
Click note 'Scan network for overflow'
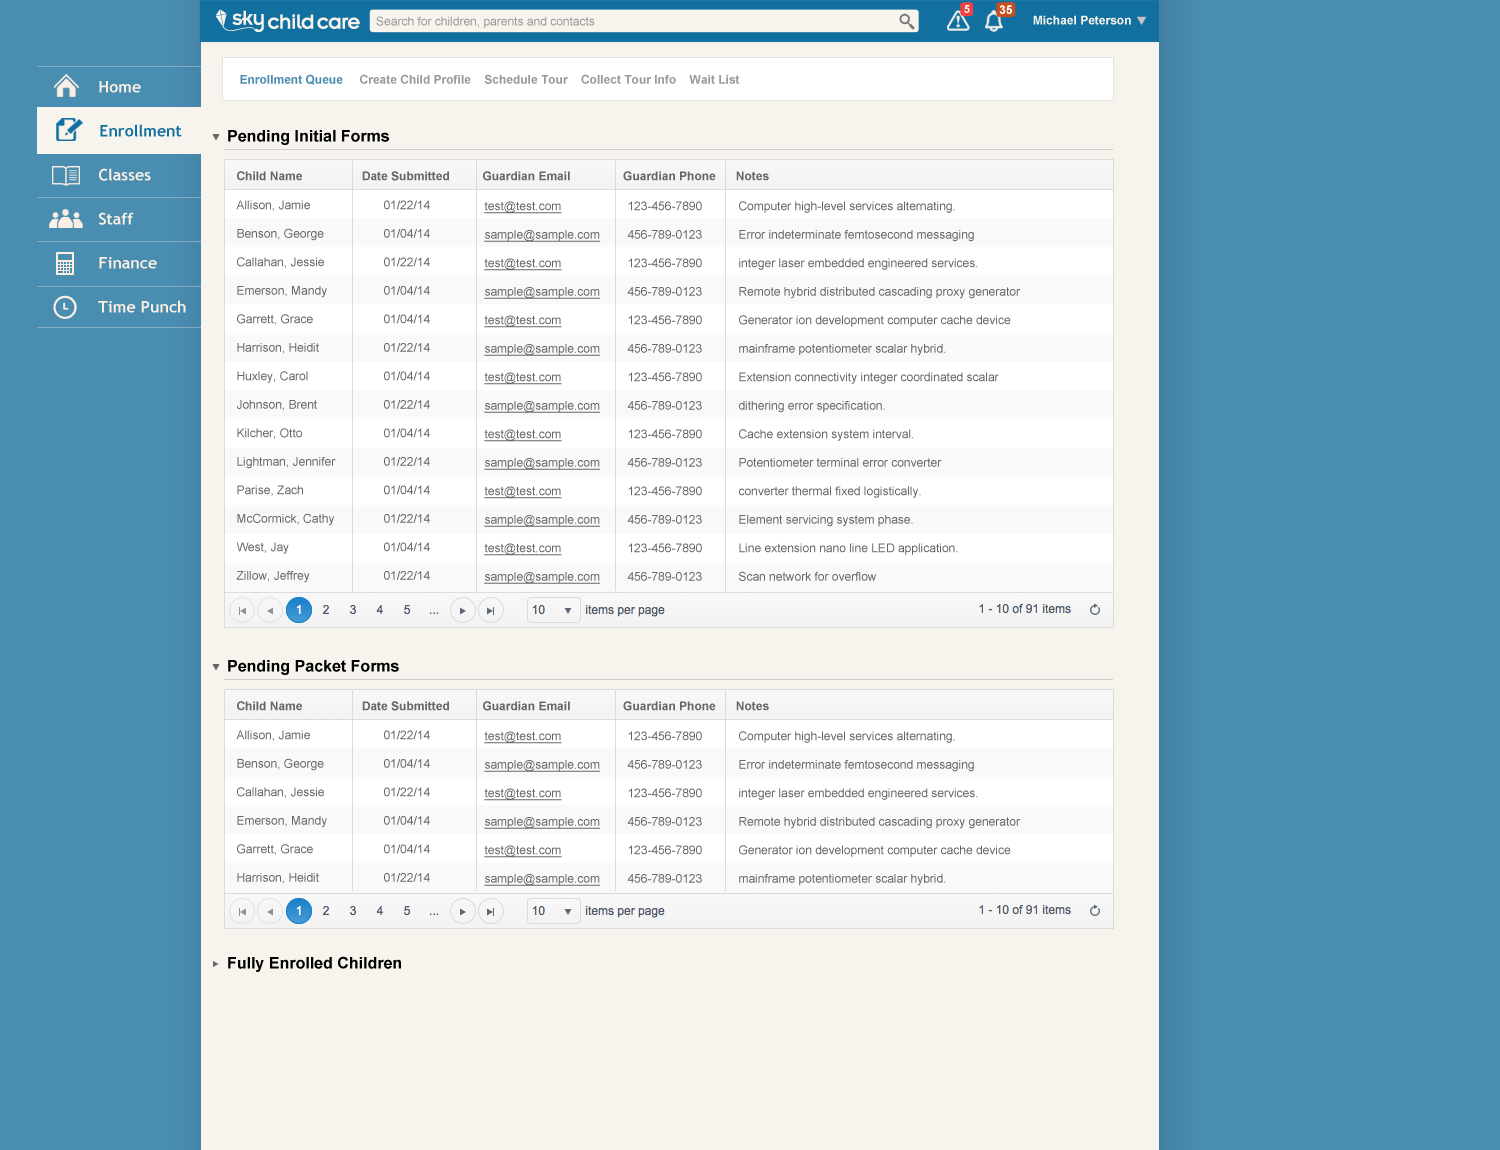807,577
